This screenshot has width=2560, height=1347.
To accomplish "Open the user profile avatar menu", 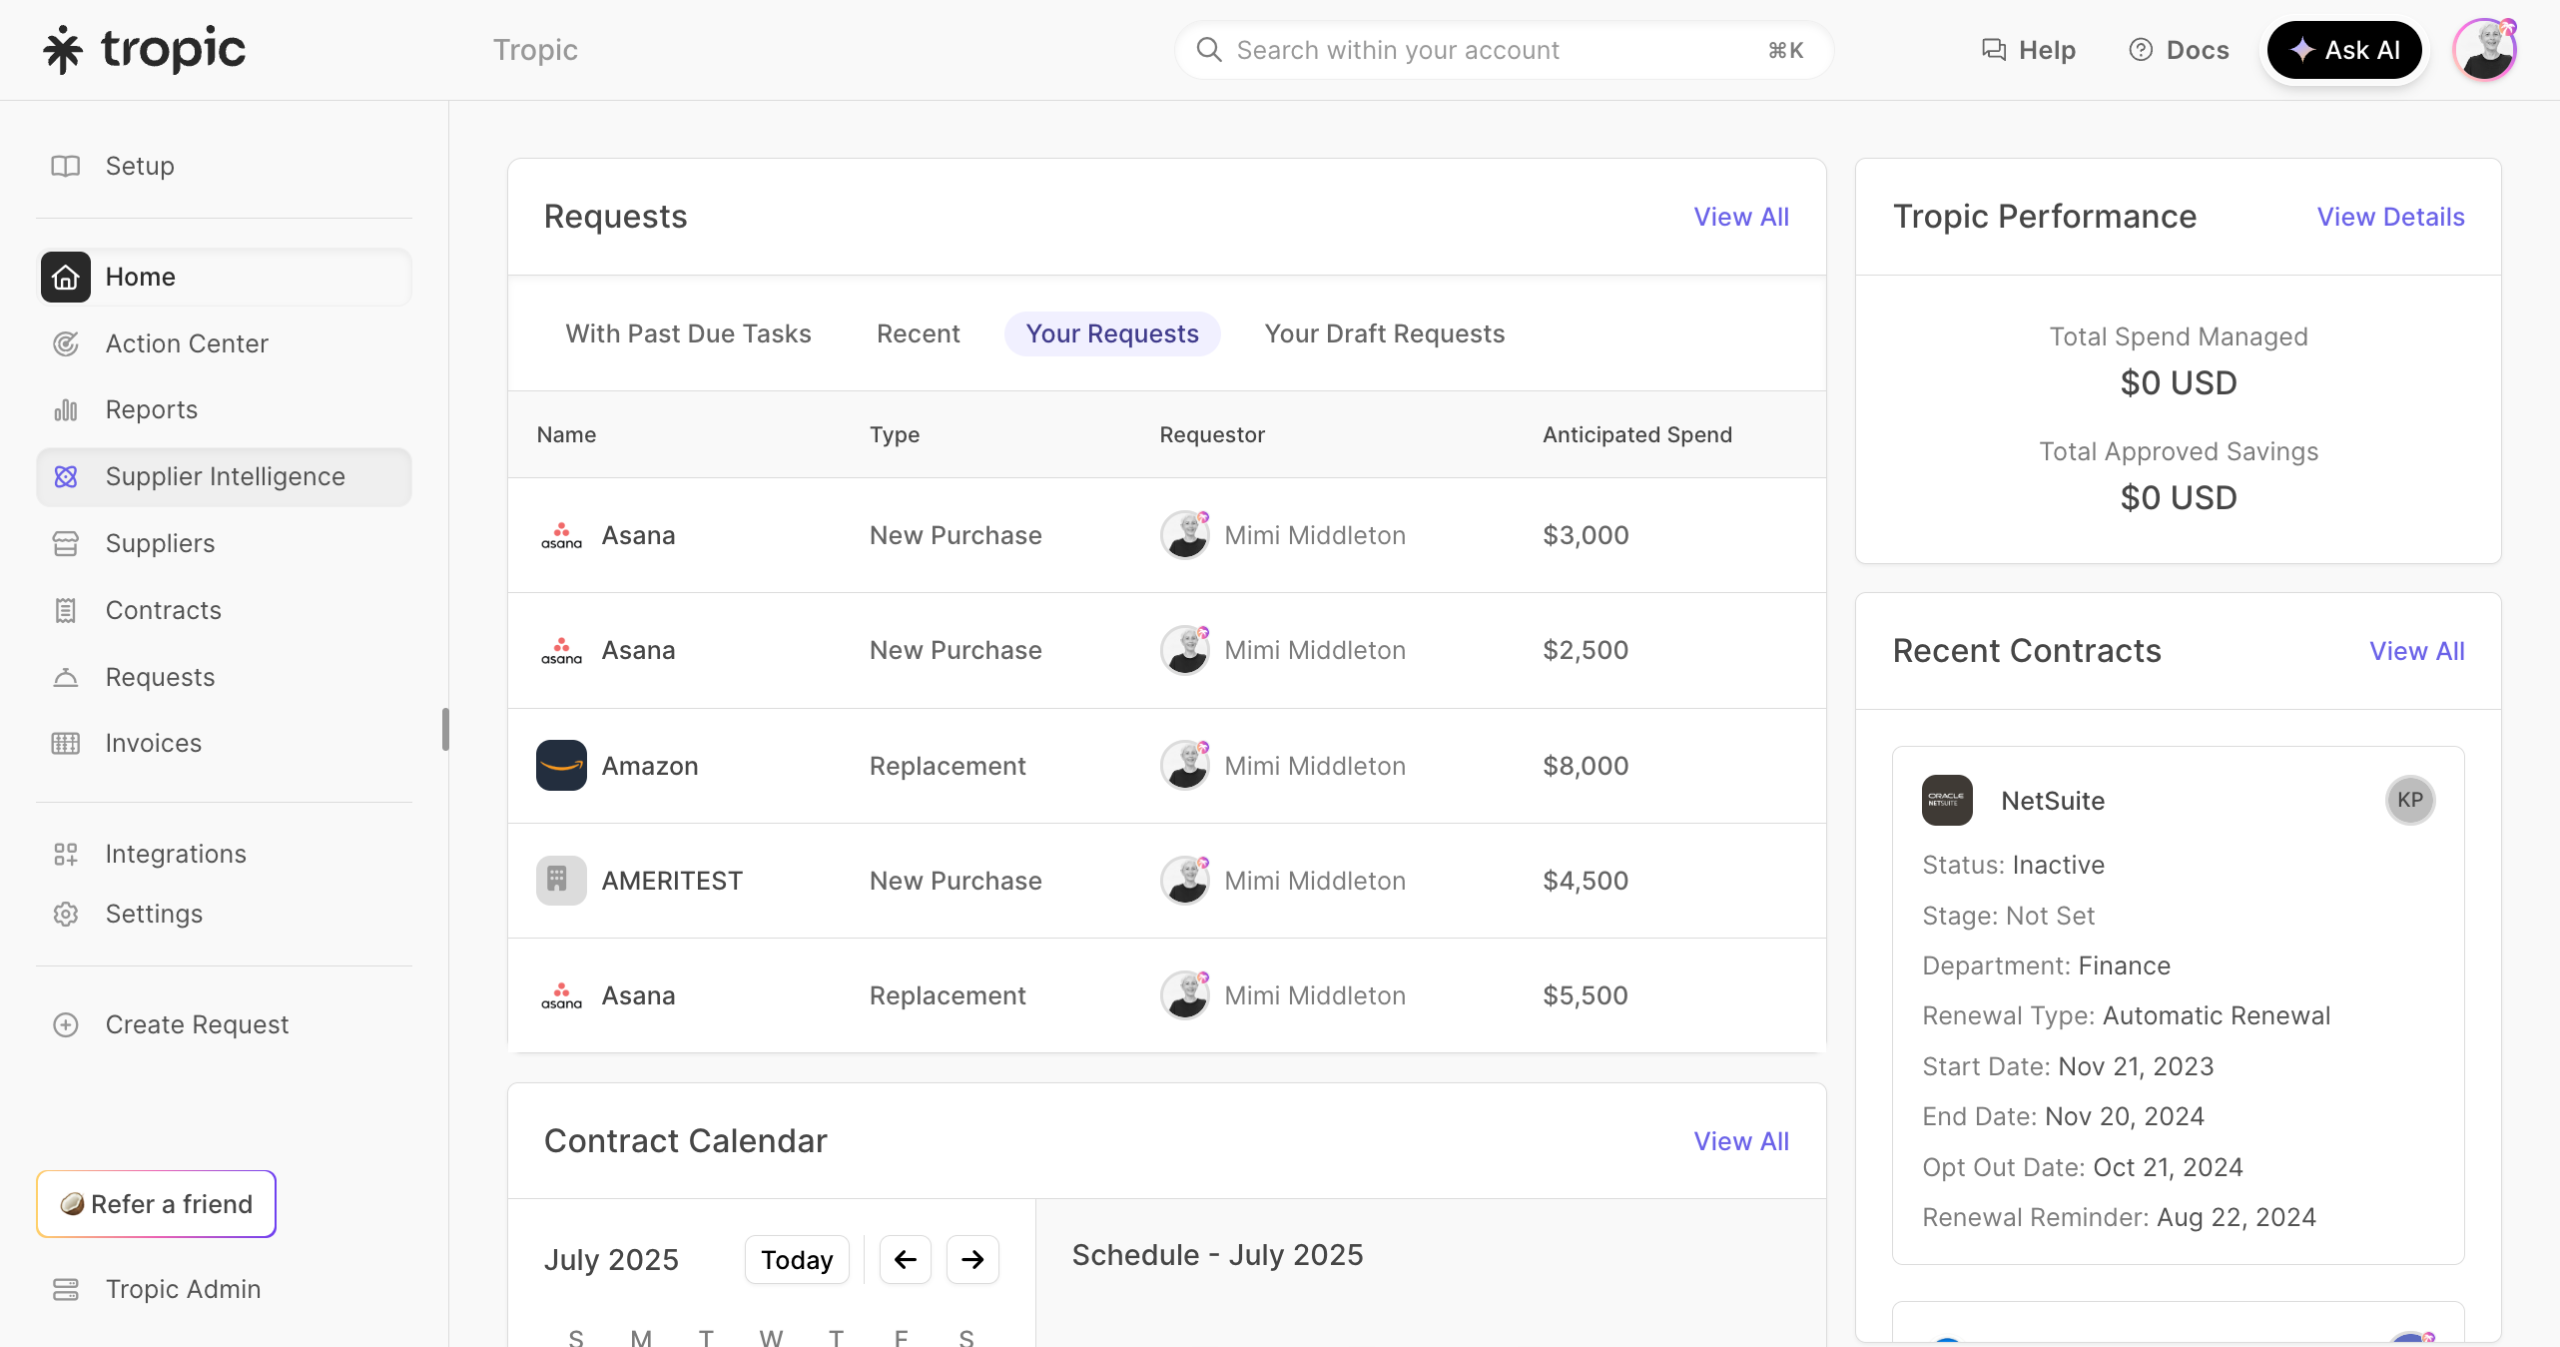I will 2484,50.
